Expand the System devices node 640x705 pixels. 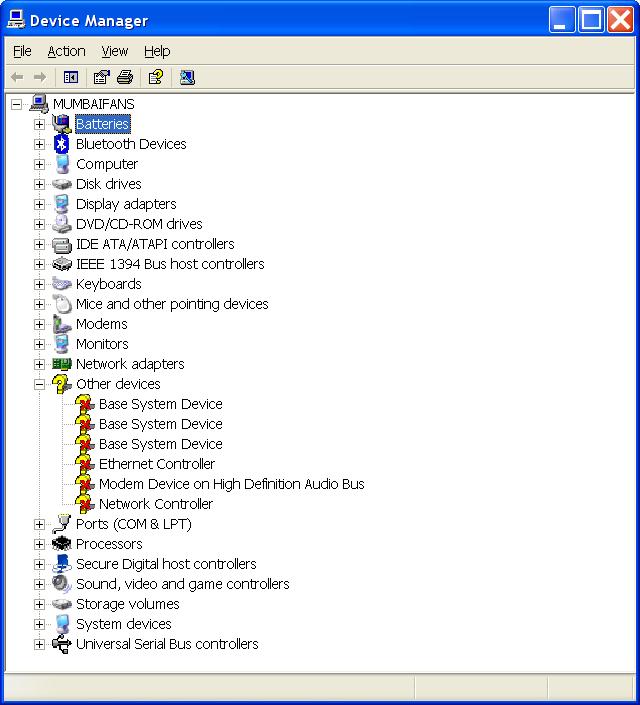(x=39, y=624)
